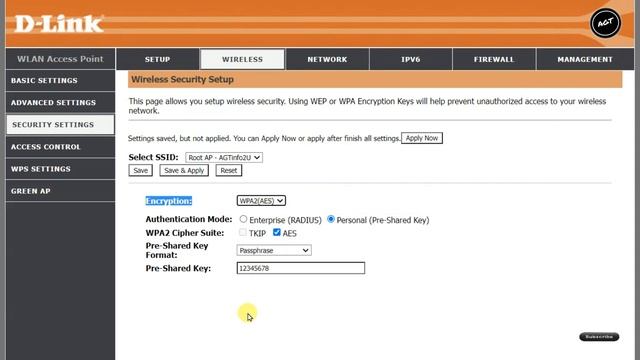The width and height of the screenshot is (640, 360).
Task: Click the Wireless Security Setup heading
Action: tap(182, 79)
